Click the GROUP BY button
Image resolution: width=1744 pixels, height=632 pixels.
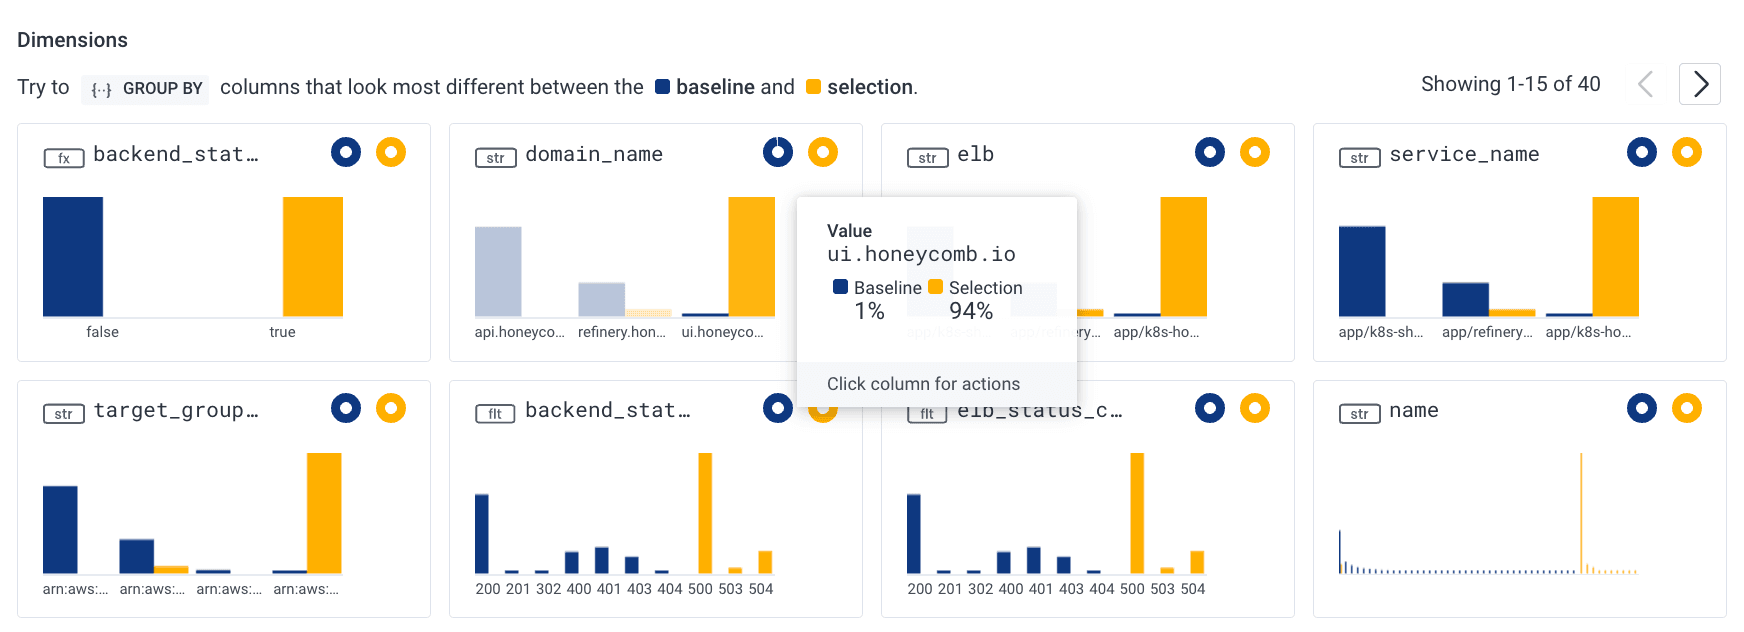point(146,88)
